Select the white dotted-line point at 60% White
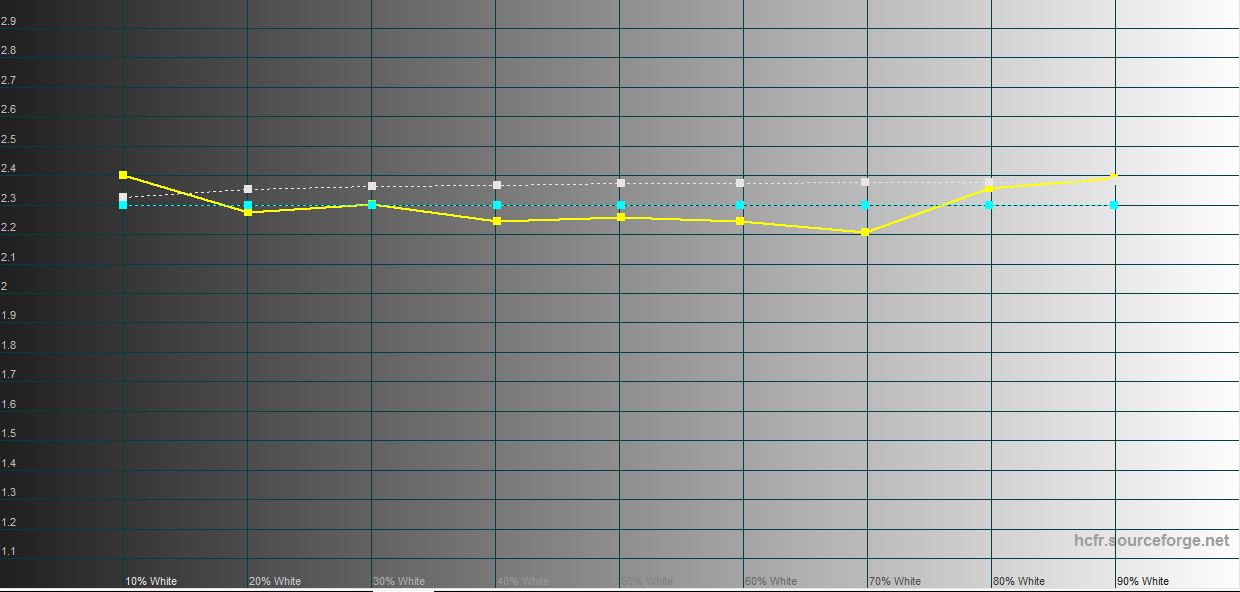This screenshot has height=592, width=1240. click(740, 183)
